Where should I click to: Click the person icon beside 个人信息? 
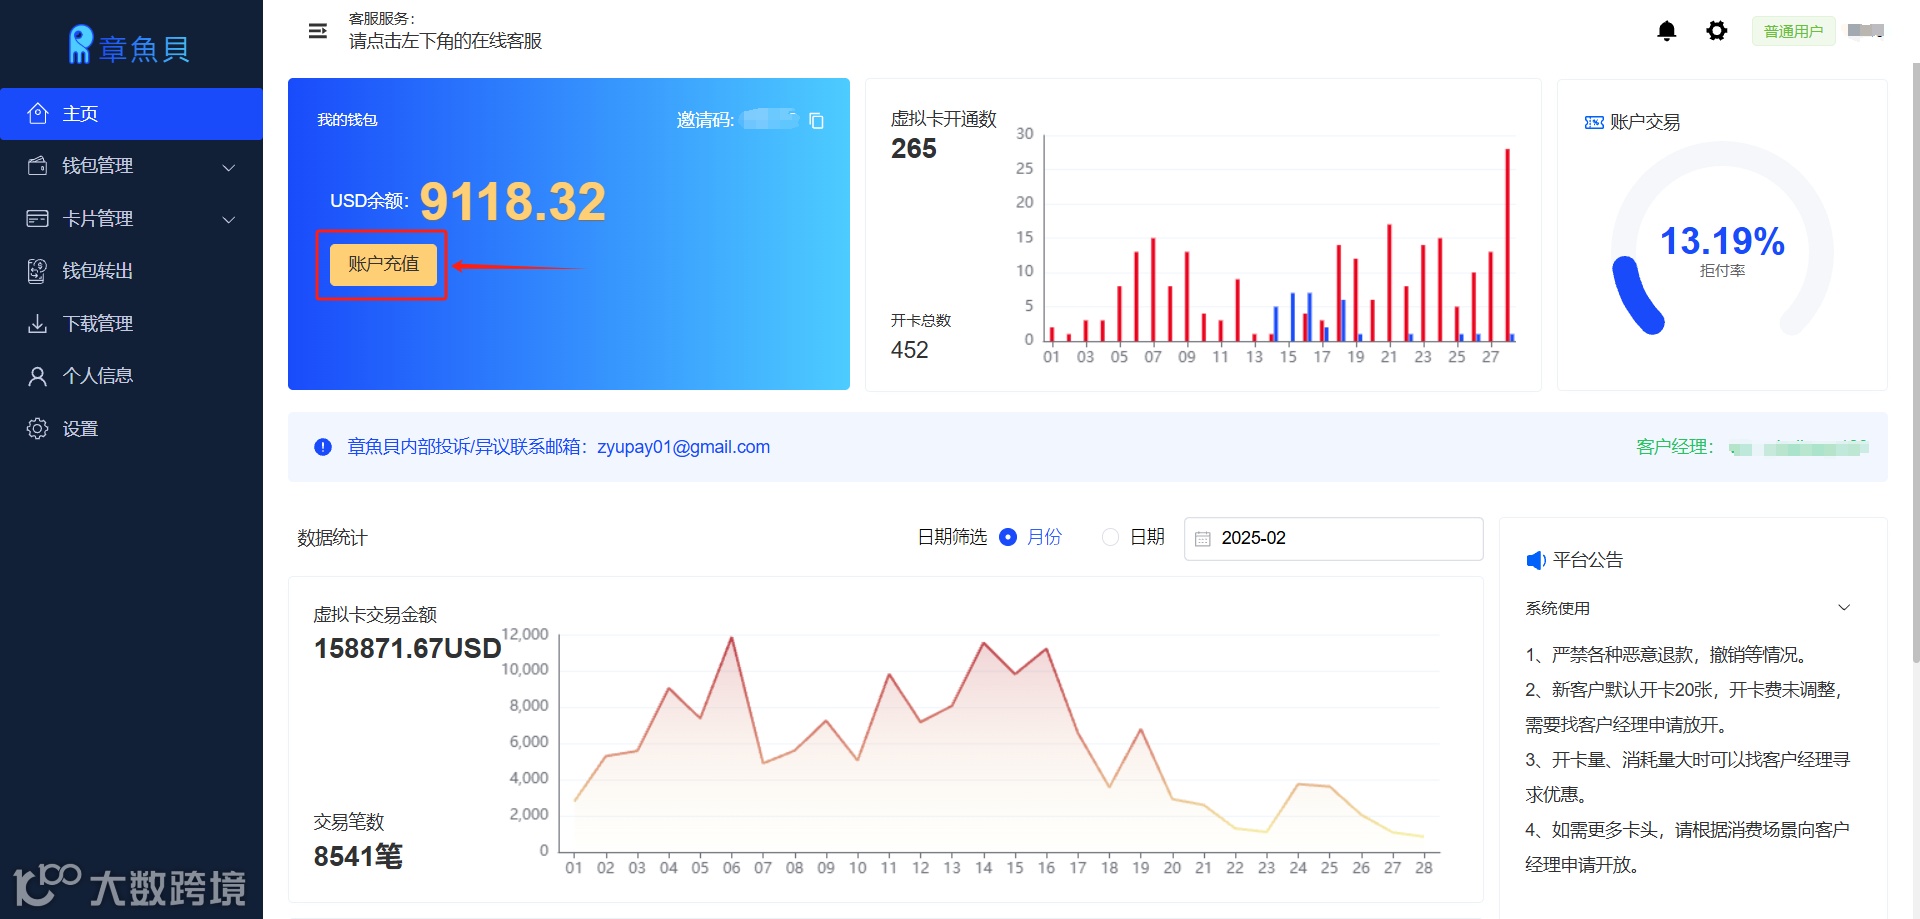pyautogui.click(x=38, y=376)
